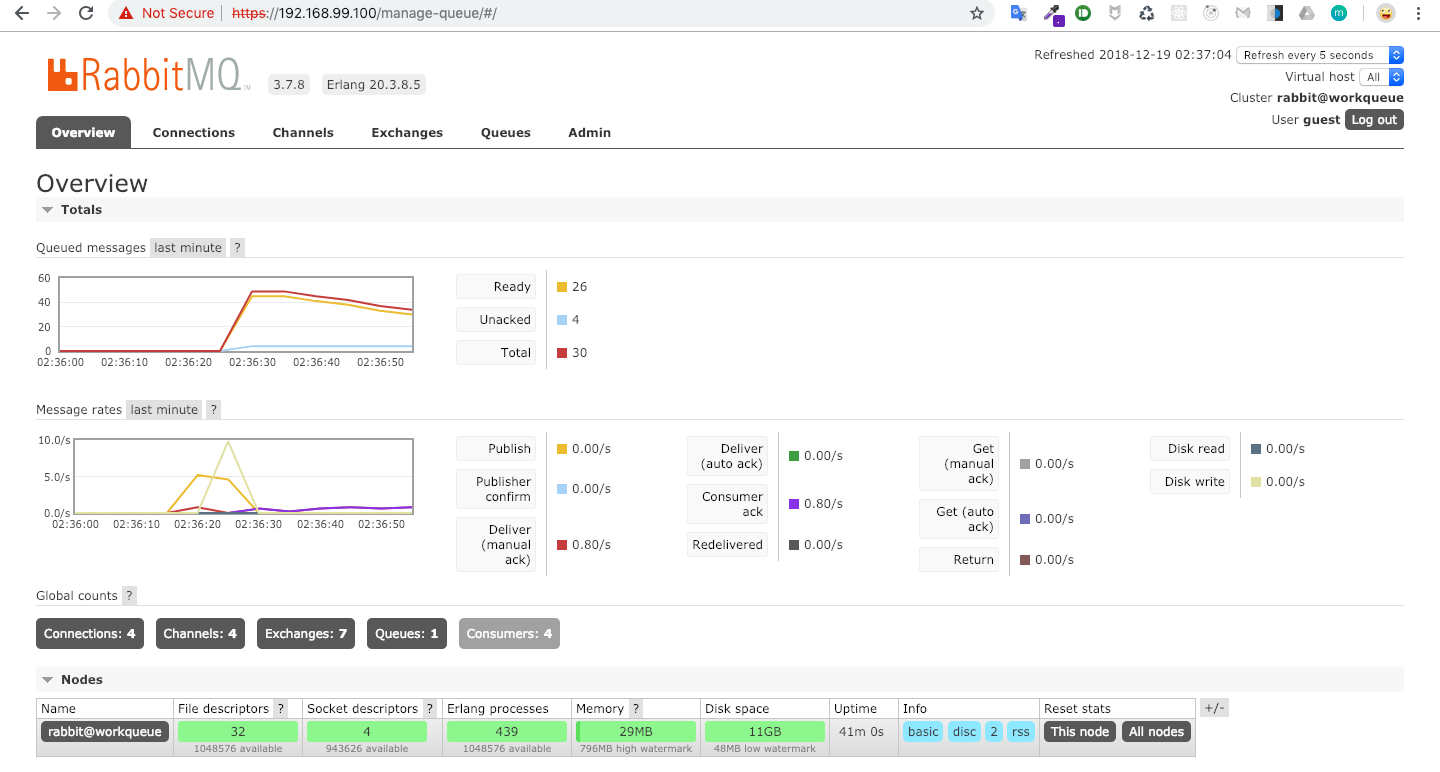Image resolution: width=1440 pixels, height=772 pixels.
Task: Click the 29MB memory usage bar
Action: [636, 732]
